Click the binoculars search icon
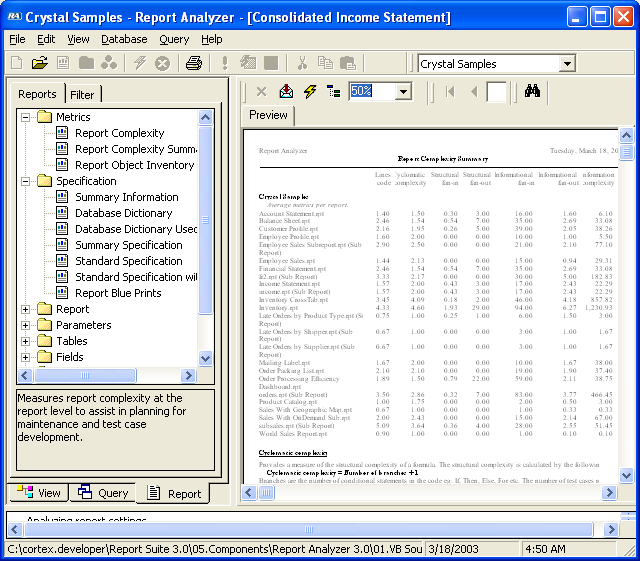 [532, 91]
